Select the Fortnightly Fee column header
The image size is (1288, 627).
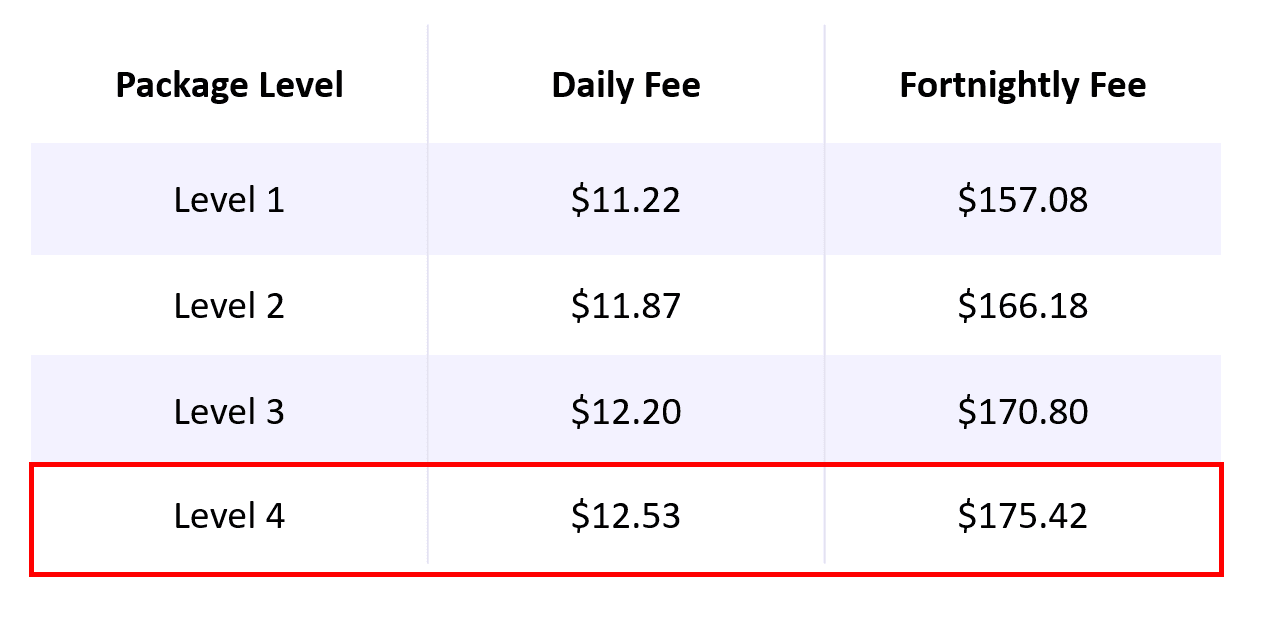coord(1022,85)
